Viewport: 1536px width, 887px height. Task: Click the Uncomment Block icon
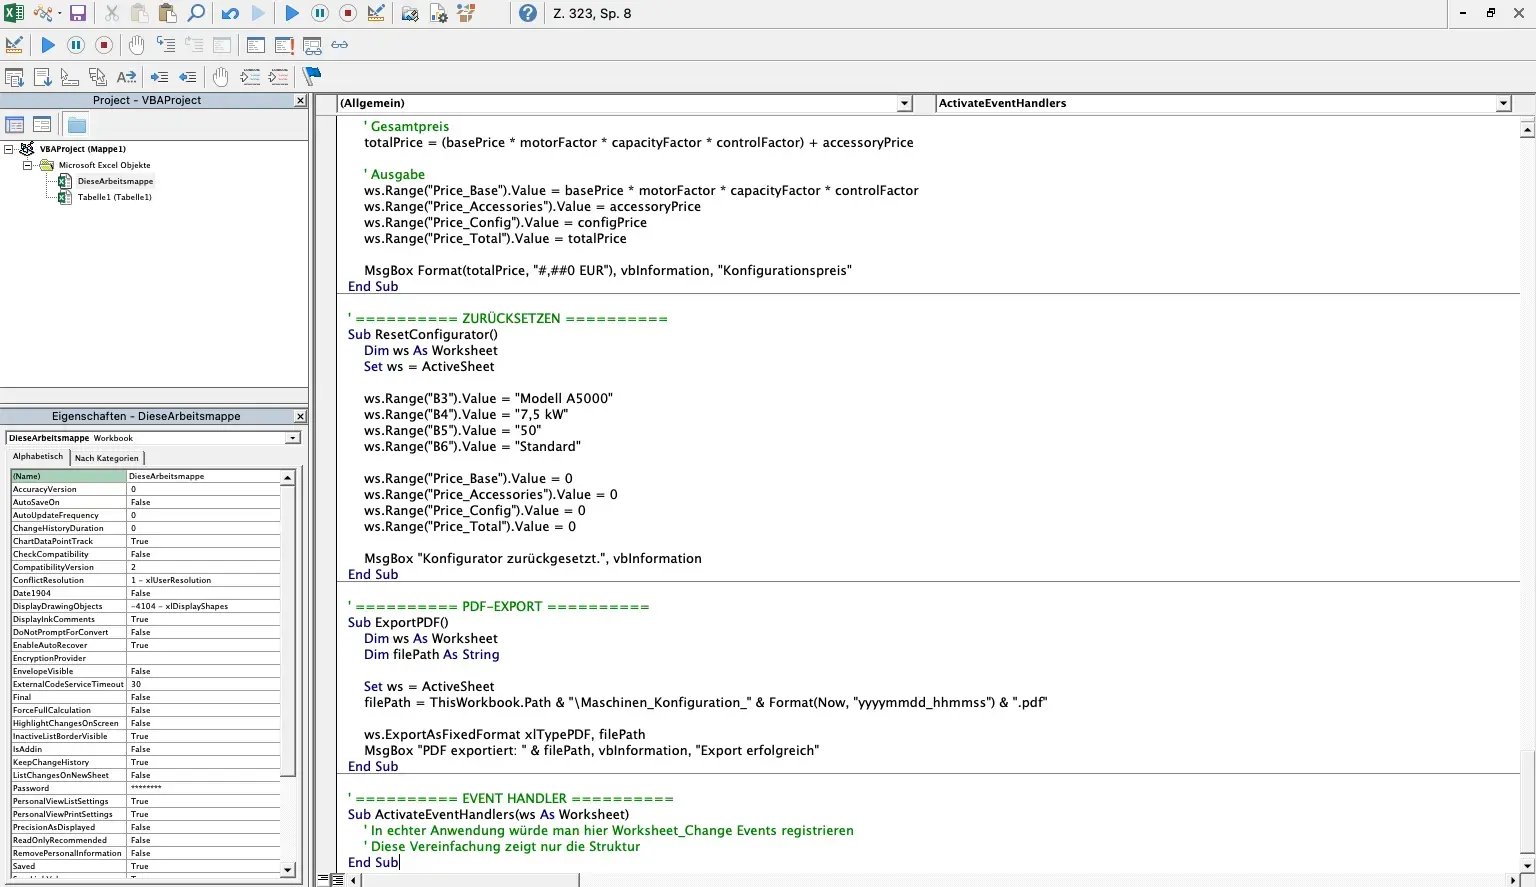(x=279, y=77)
